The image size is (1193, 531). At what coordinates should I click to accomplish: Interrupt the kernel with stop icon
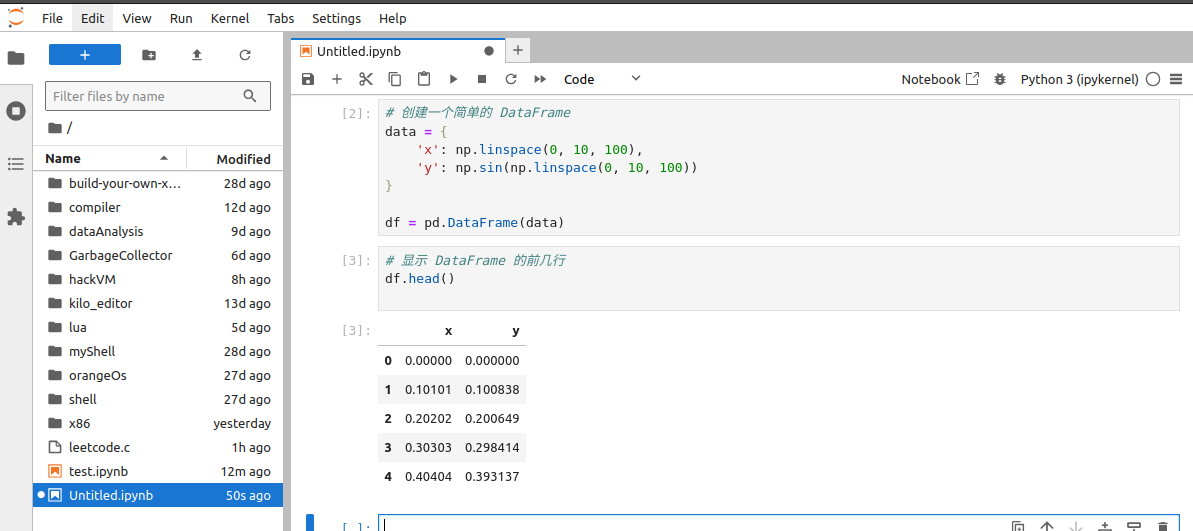(482, 79)
